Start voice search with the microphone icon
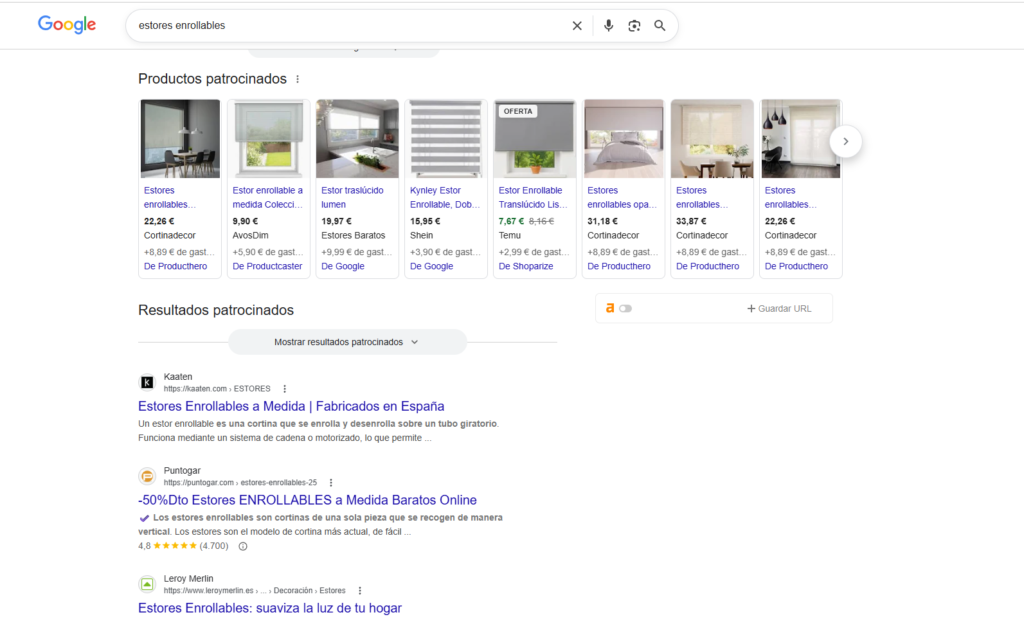1024x617 pixels. (x=608, y=26)
